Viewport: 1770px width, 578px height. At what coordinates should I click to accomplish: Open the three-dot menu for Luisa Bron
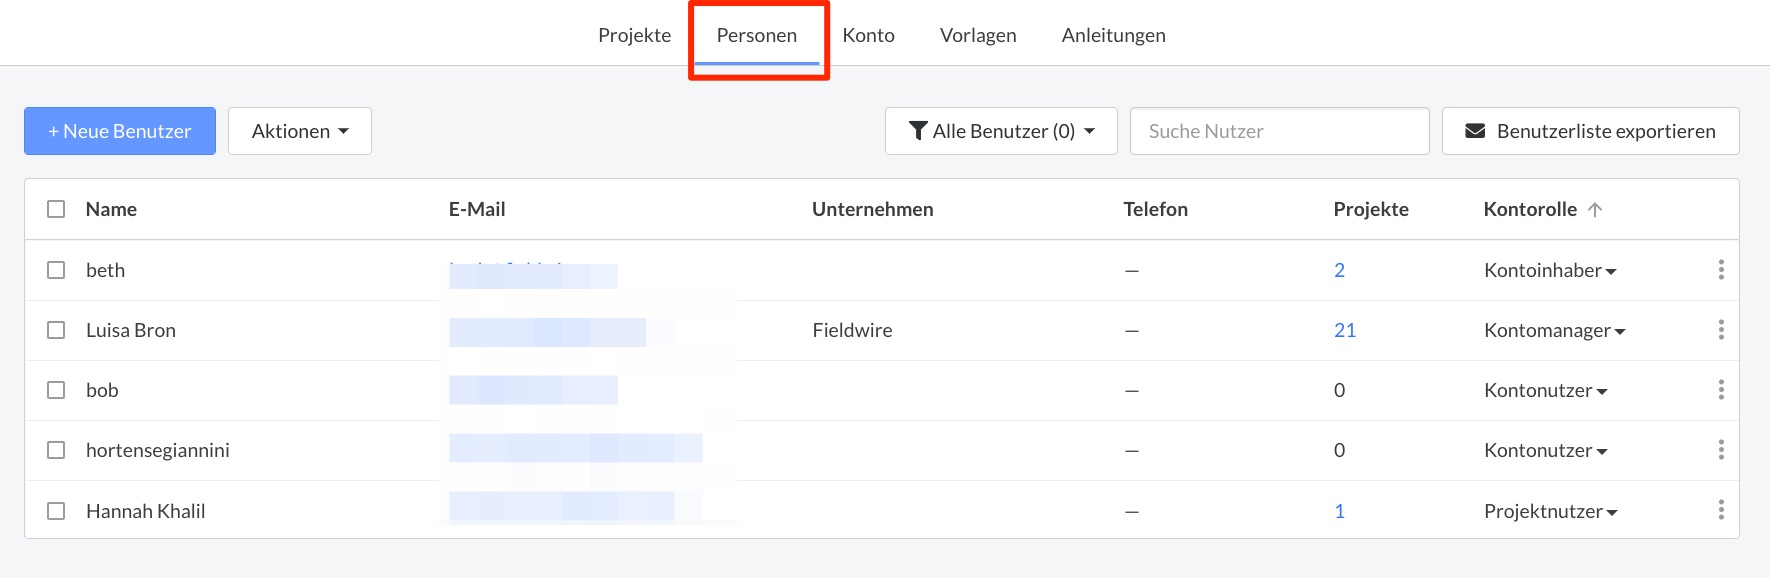click(x=1721, y=330)
